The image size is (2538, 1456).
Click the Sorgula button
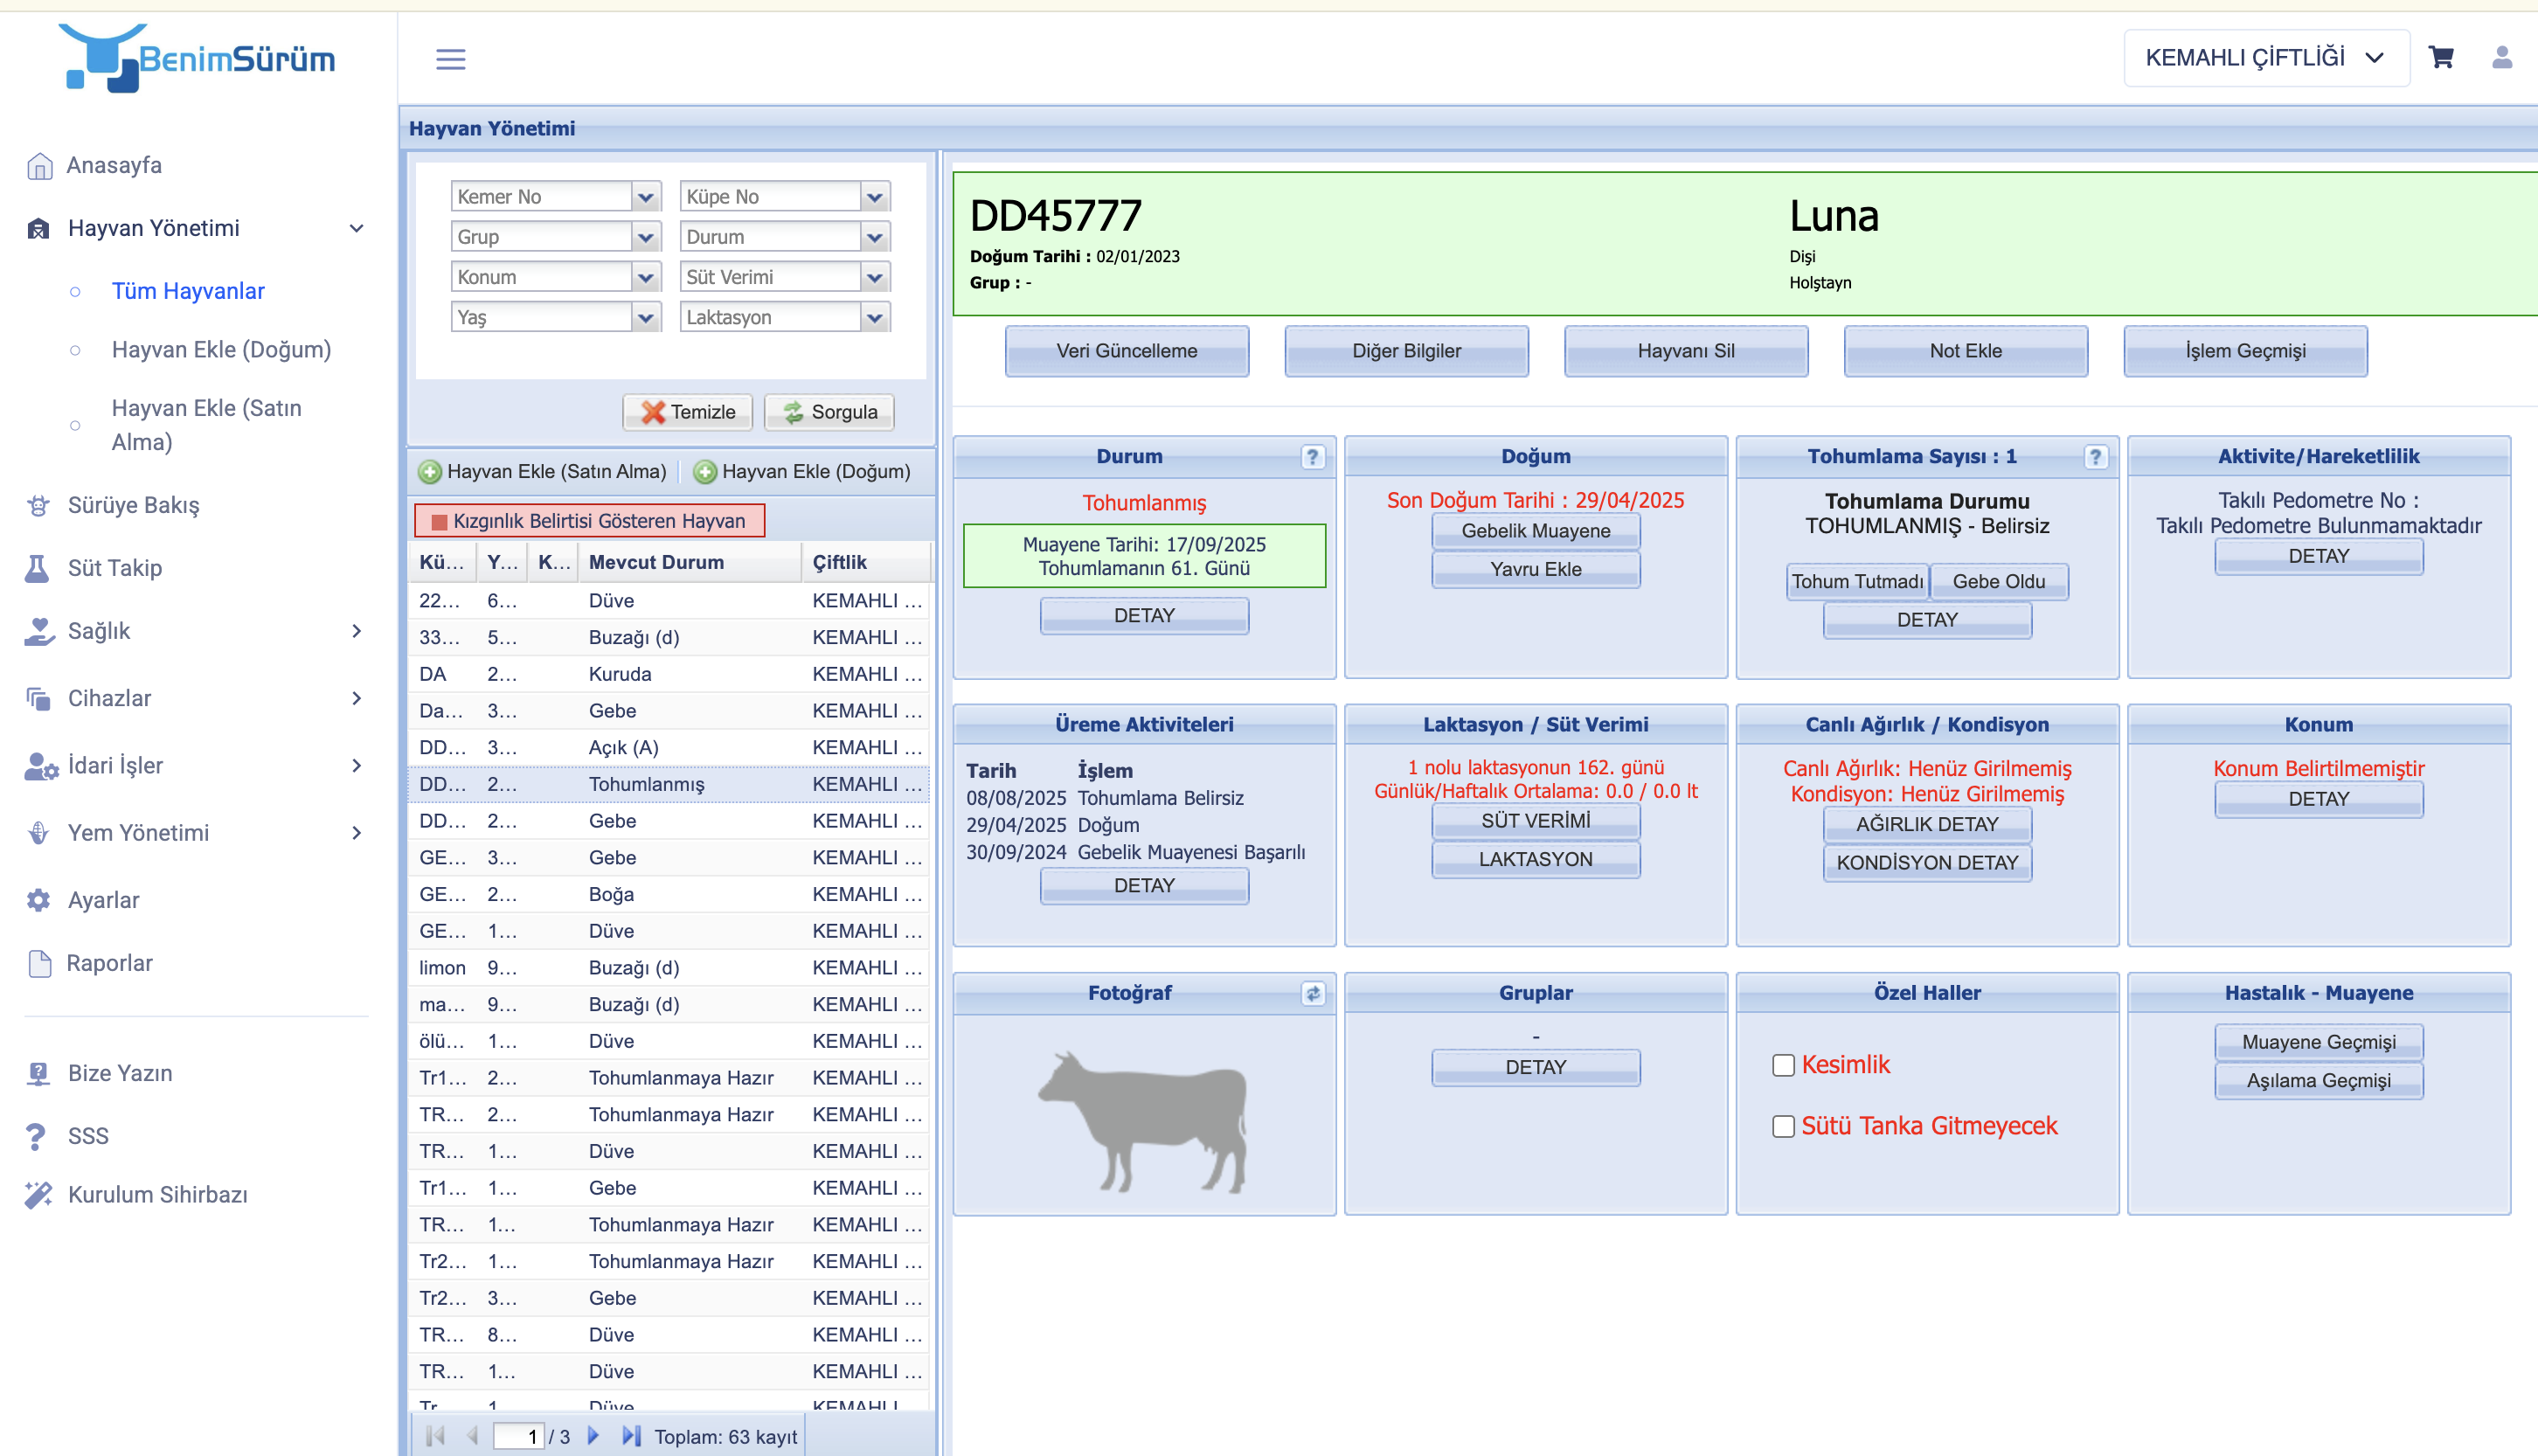829,412
